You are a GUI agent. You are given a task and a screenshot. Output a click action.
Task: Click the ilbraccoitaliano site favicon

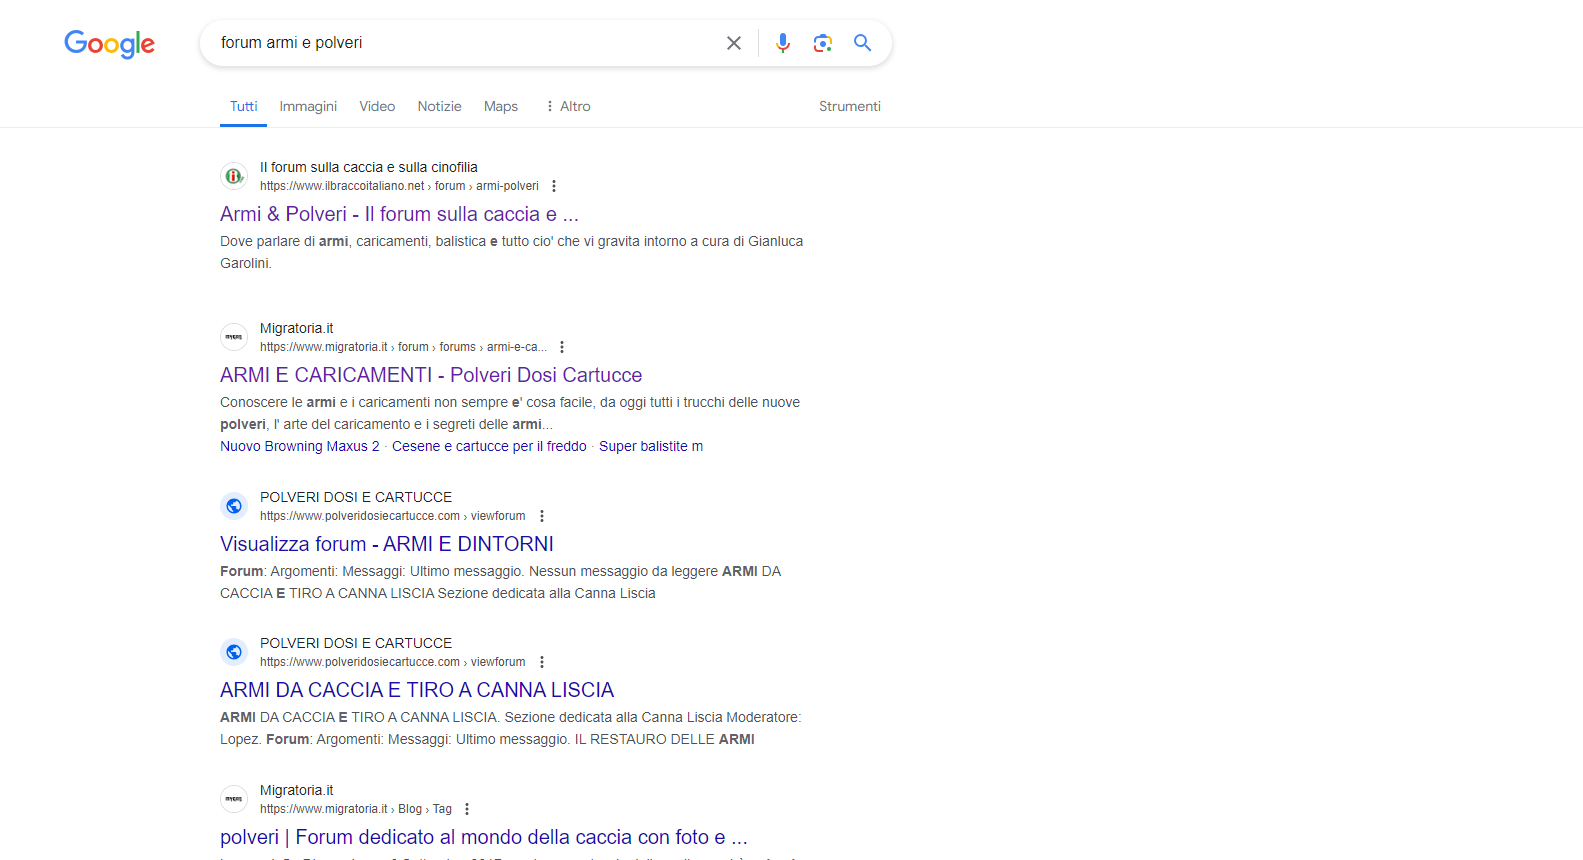pos(234,176)
